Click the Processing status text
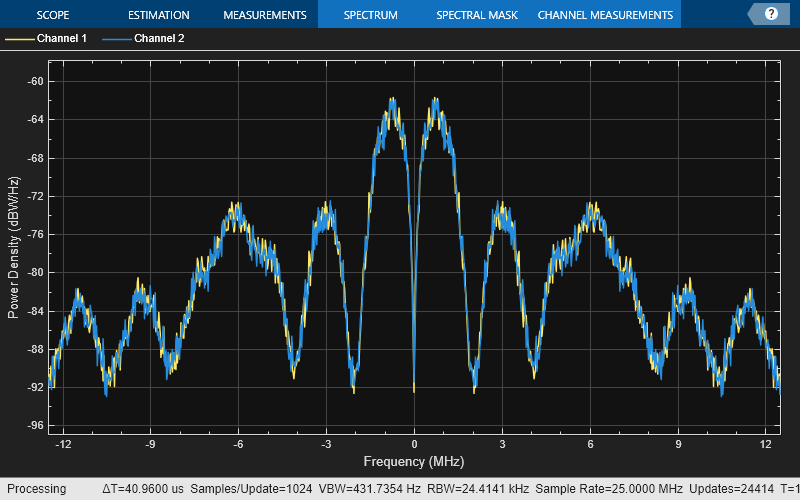The height and width of the screenshot is (500, 800). point(38,489)
